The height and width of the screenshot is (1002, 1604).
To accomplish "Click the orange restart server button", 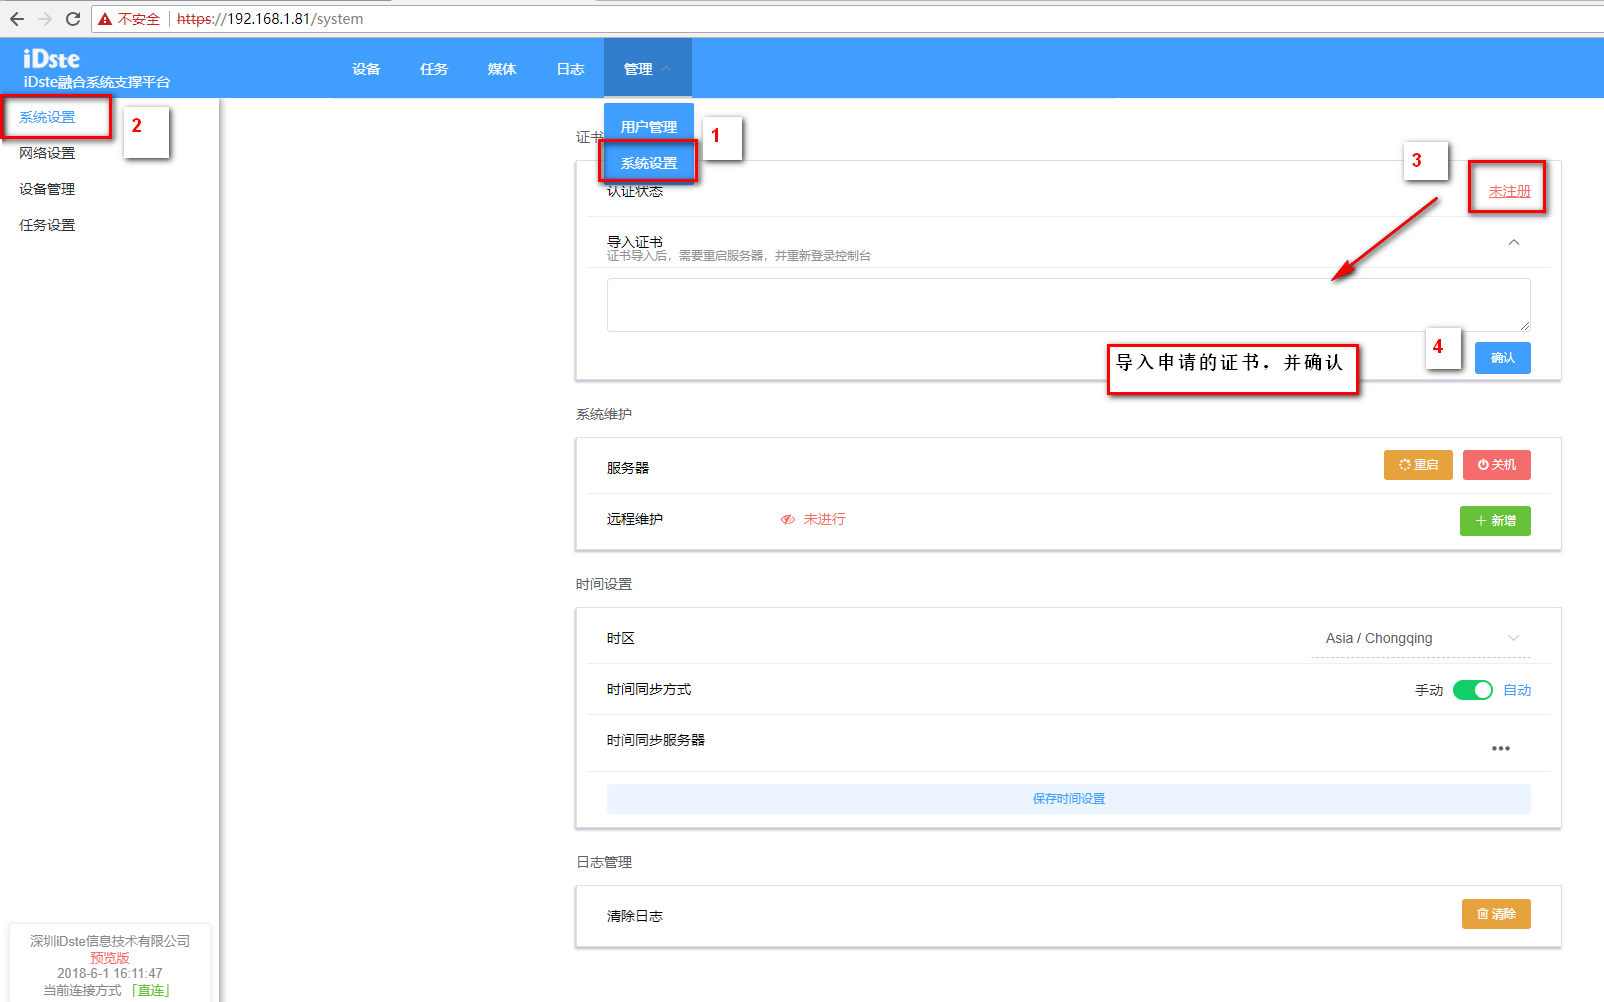I will [1417, 465].
